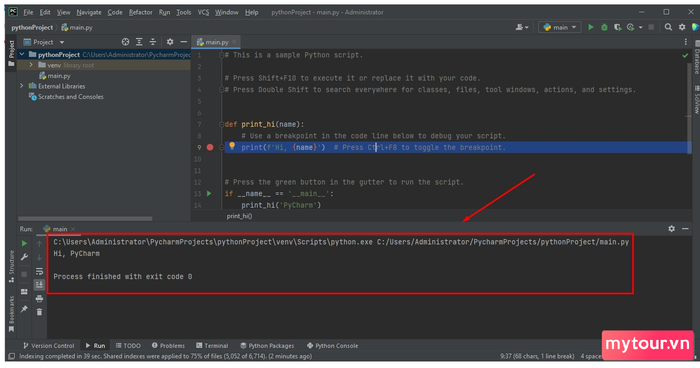Hide the Run tool window minus icon
Image resolution: width=700 pixels, height=368 pixels.
685,229
